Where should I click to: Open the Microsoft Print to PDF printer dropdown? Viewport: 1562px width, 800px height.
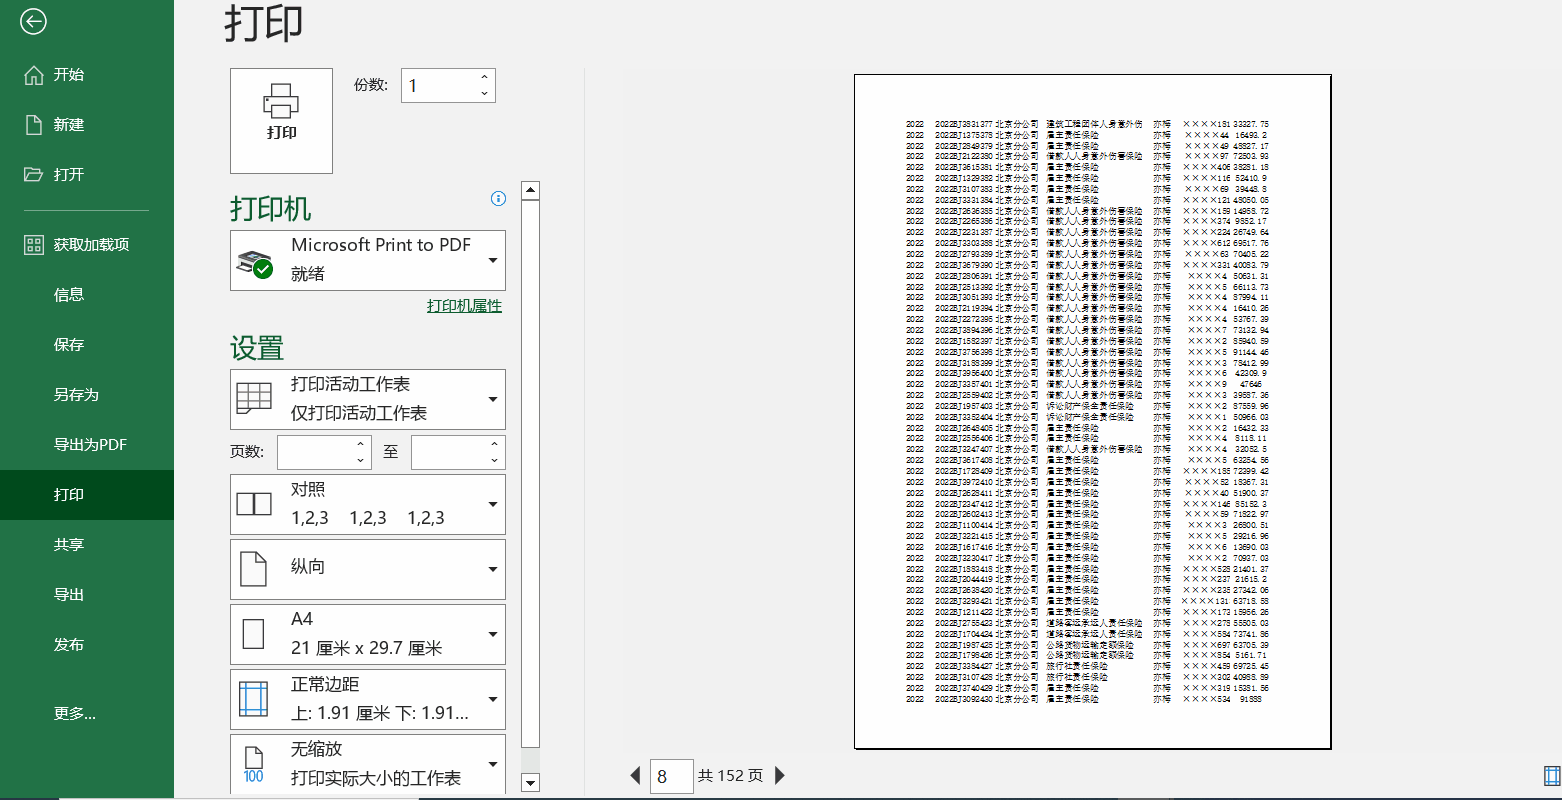coord(368,260)
